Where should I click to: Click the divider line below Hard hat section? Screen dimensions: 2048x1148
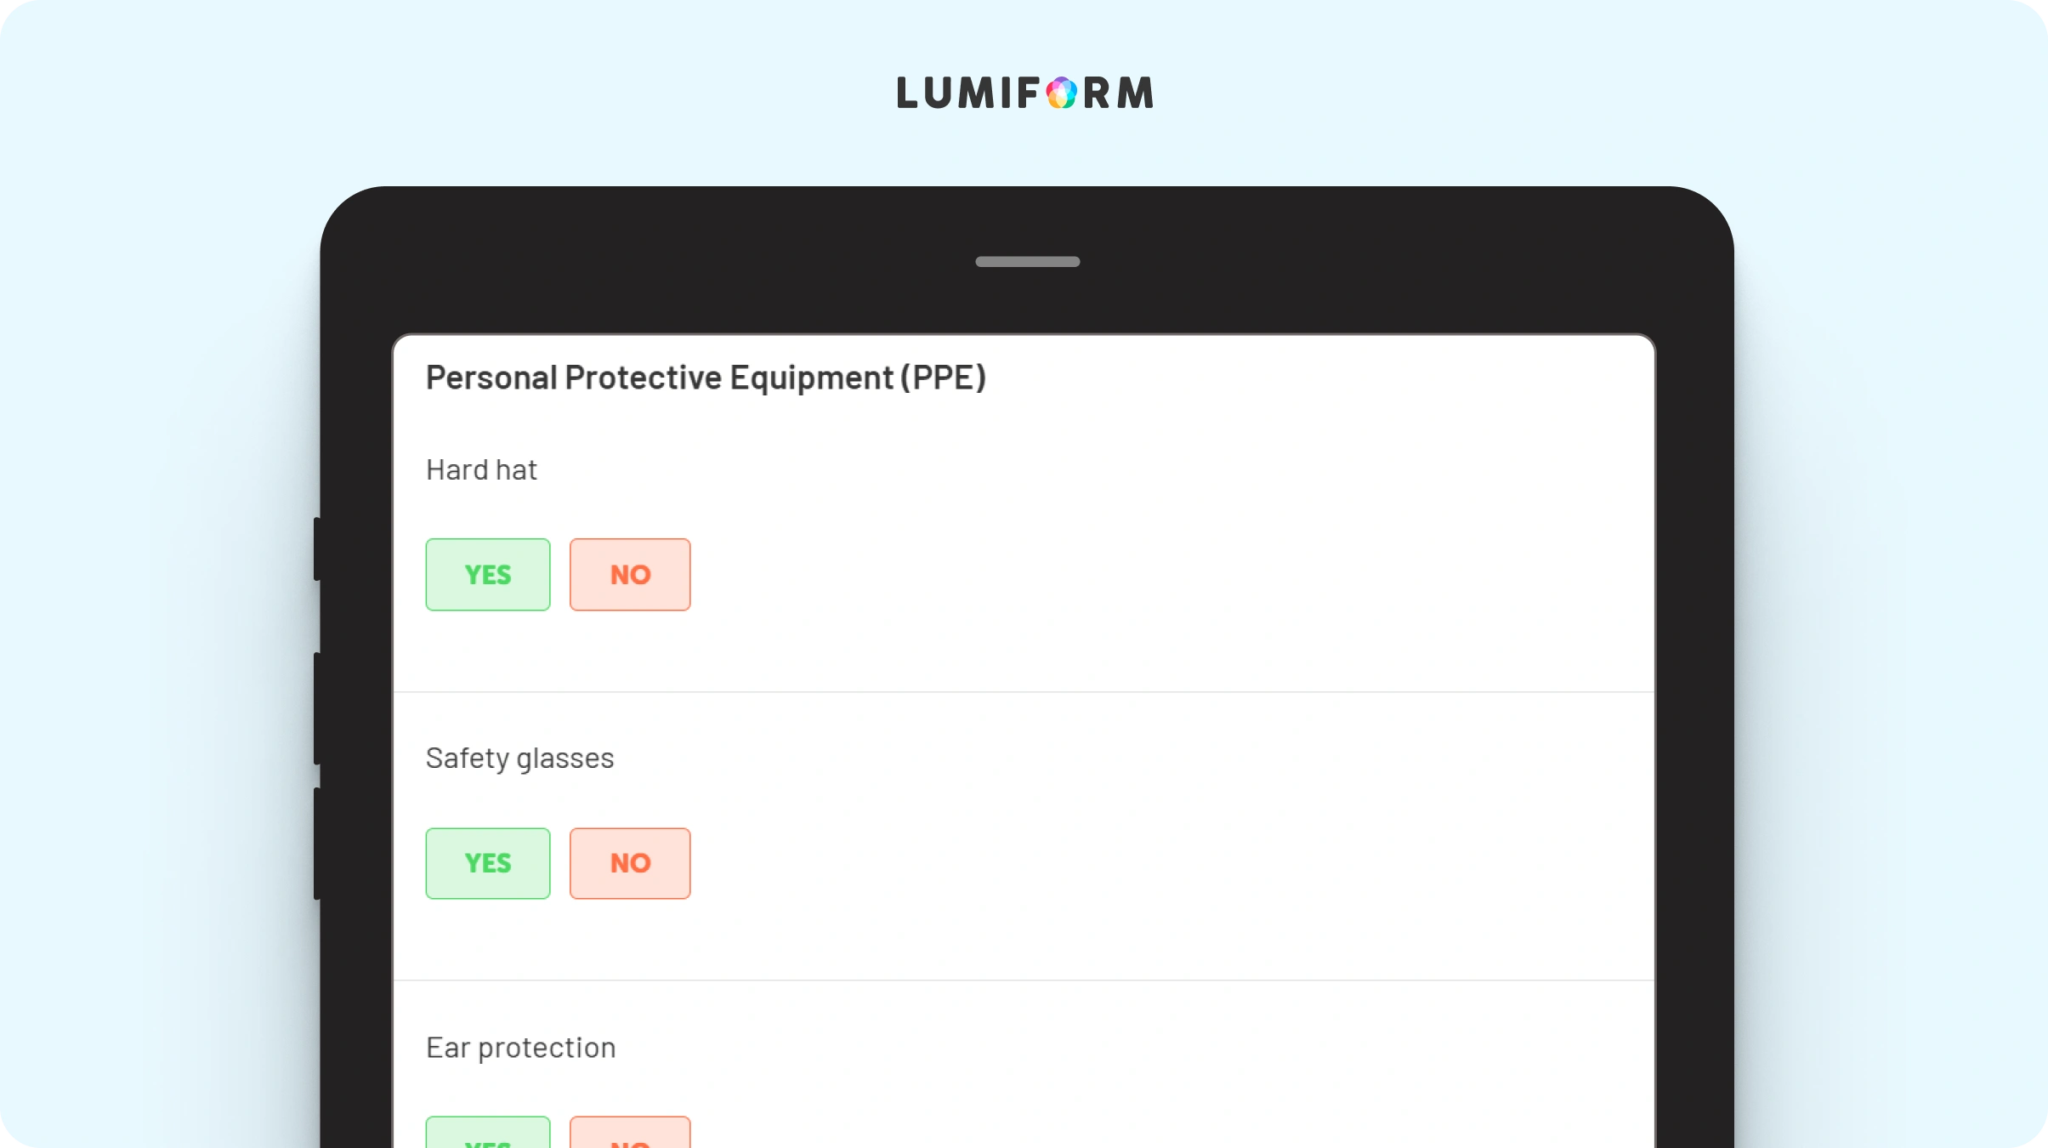click(1024, 692)
